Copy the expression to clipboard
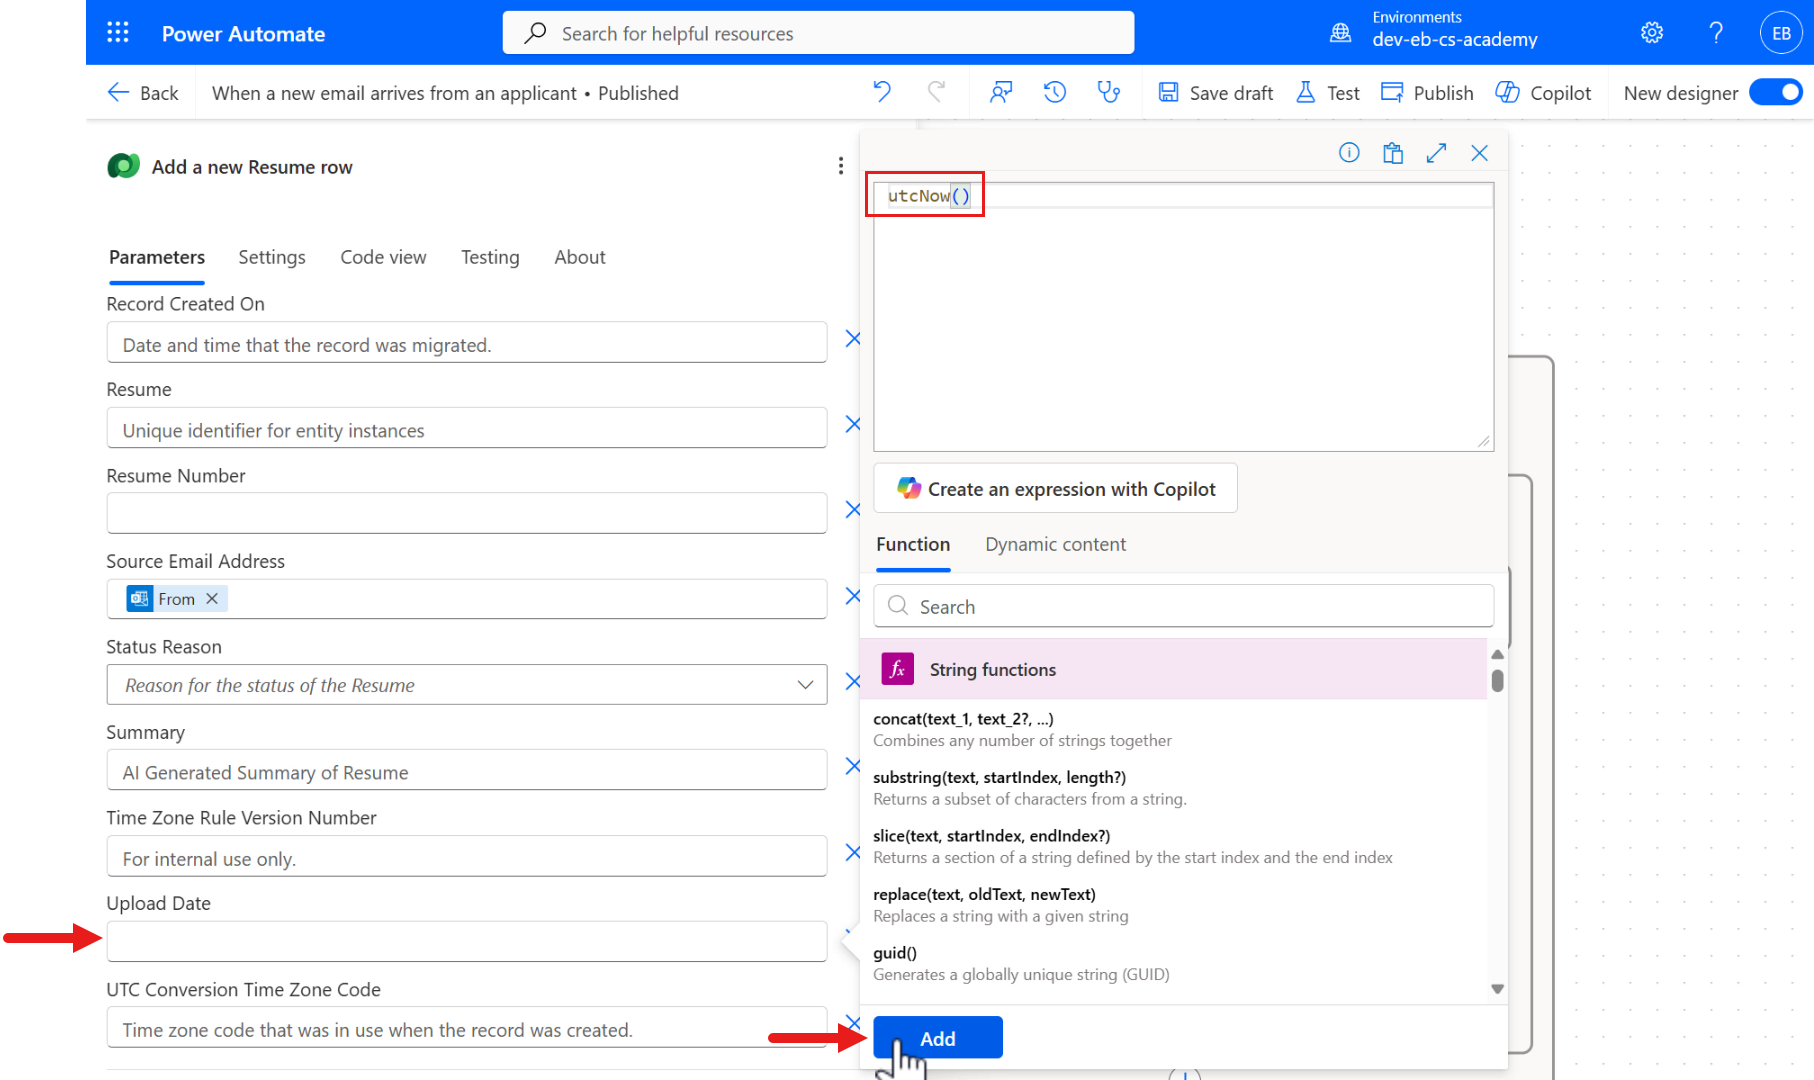Viewport: 1814px width, 1080px height. click(x=1392, y=152)
